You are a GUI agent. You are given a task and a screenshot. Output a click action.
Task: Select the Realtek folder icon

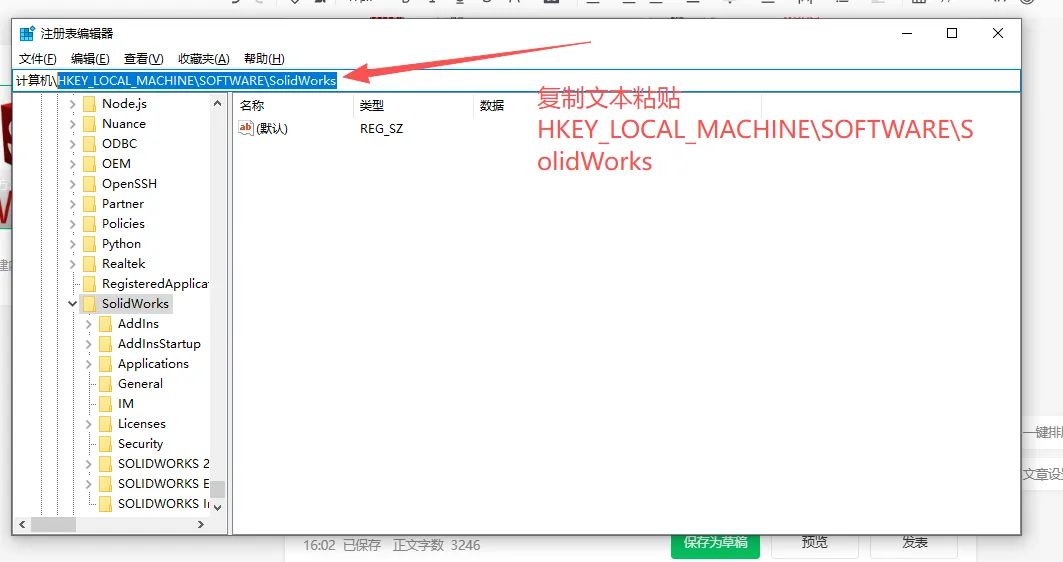pos(89,264)
